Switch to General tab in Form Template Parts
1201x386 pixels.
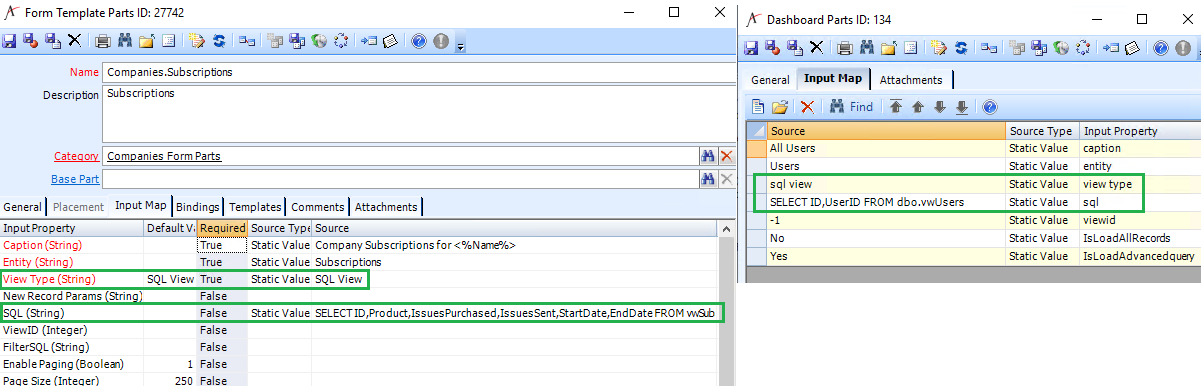[x=22, y=207]
